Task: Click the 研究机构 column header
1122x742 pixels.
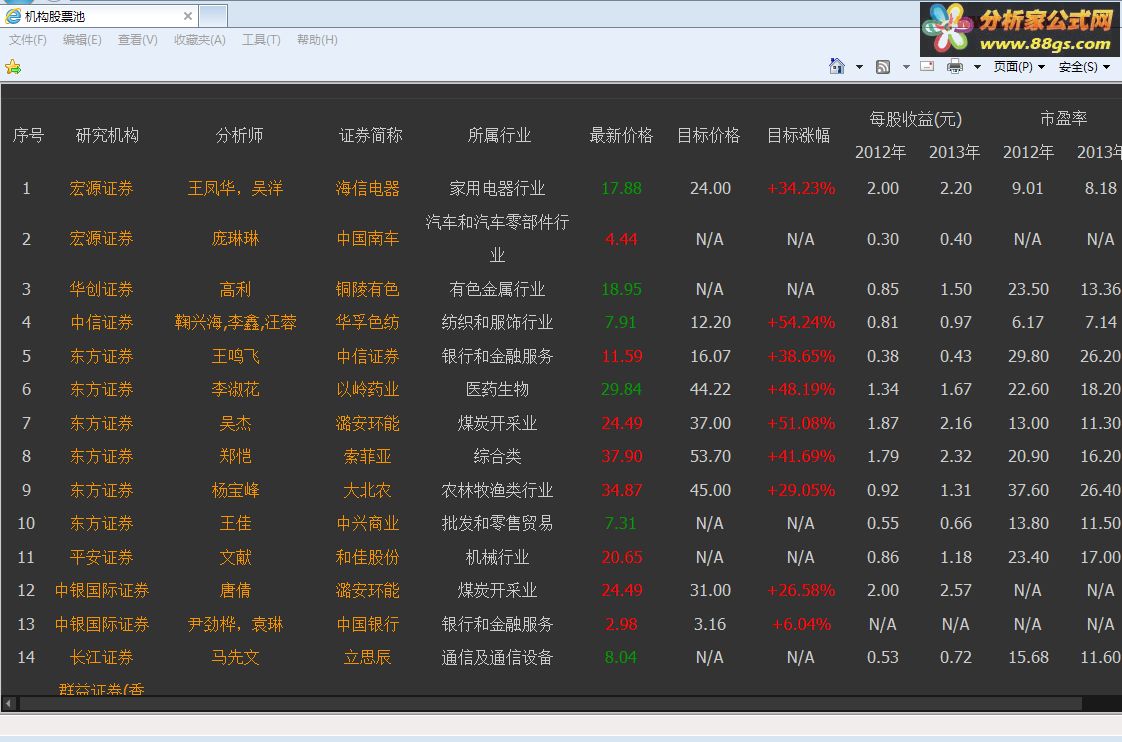Action: tap(107, 135)
